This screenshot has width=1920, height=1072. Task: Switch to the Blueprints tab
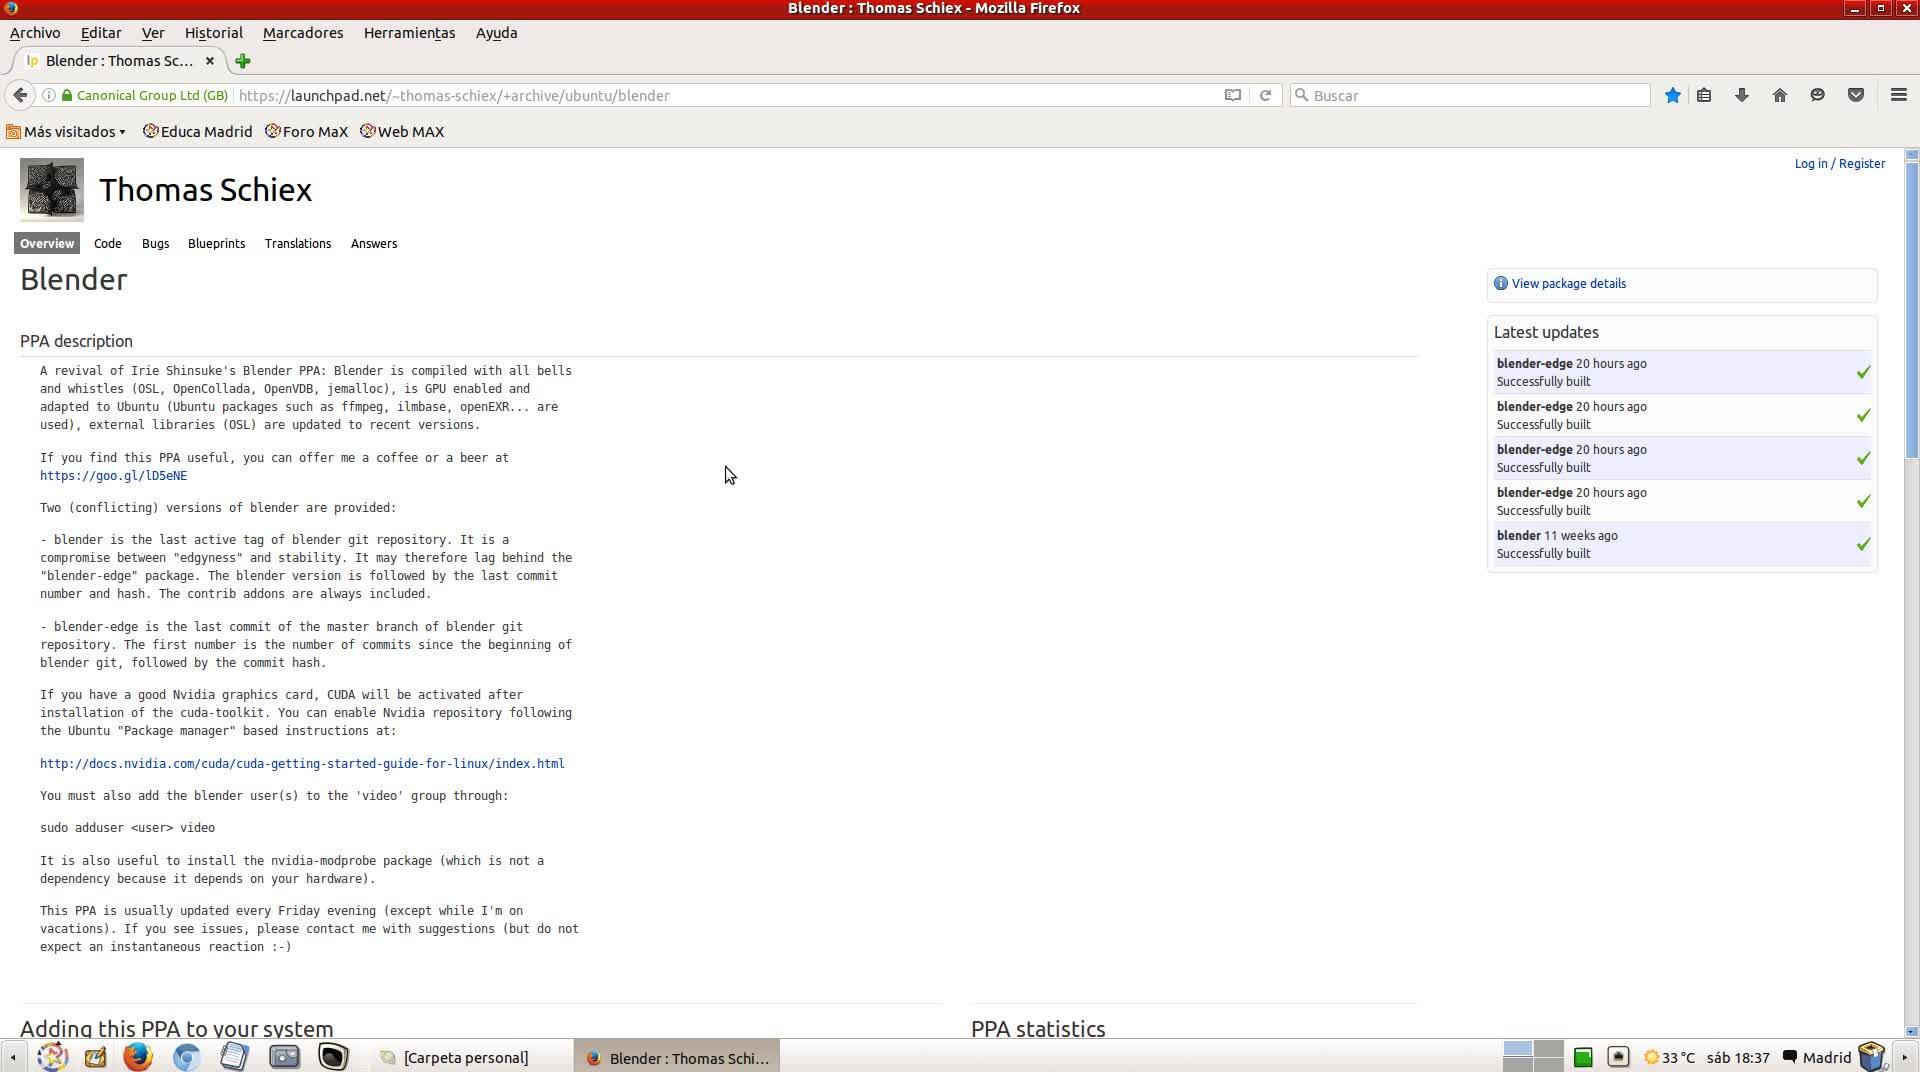click(x=216, y=243)
